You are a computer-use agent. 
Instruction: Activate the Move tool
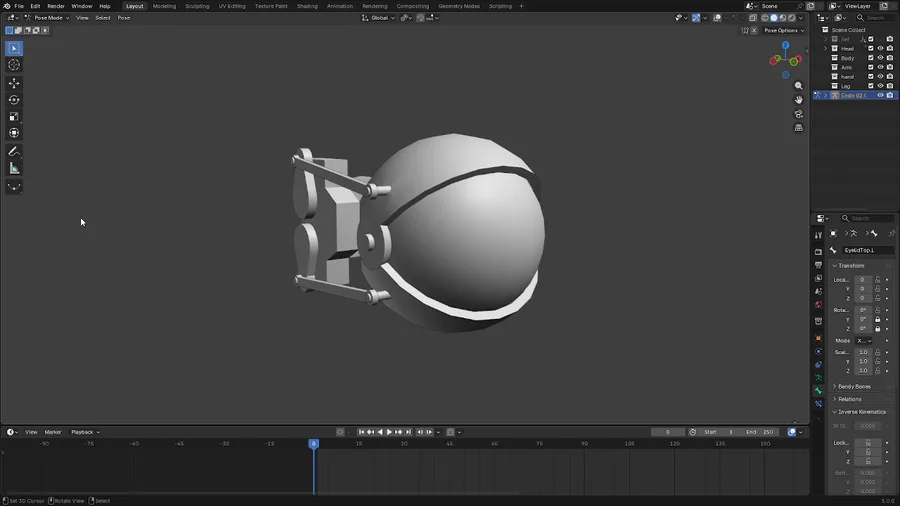point(14,83)
